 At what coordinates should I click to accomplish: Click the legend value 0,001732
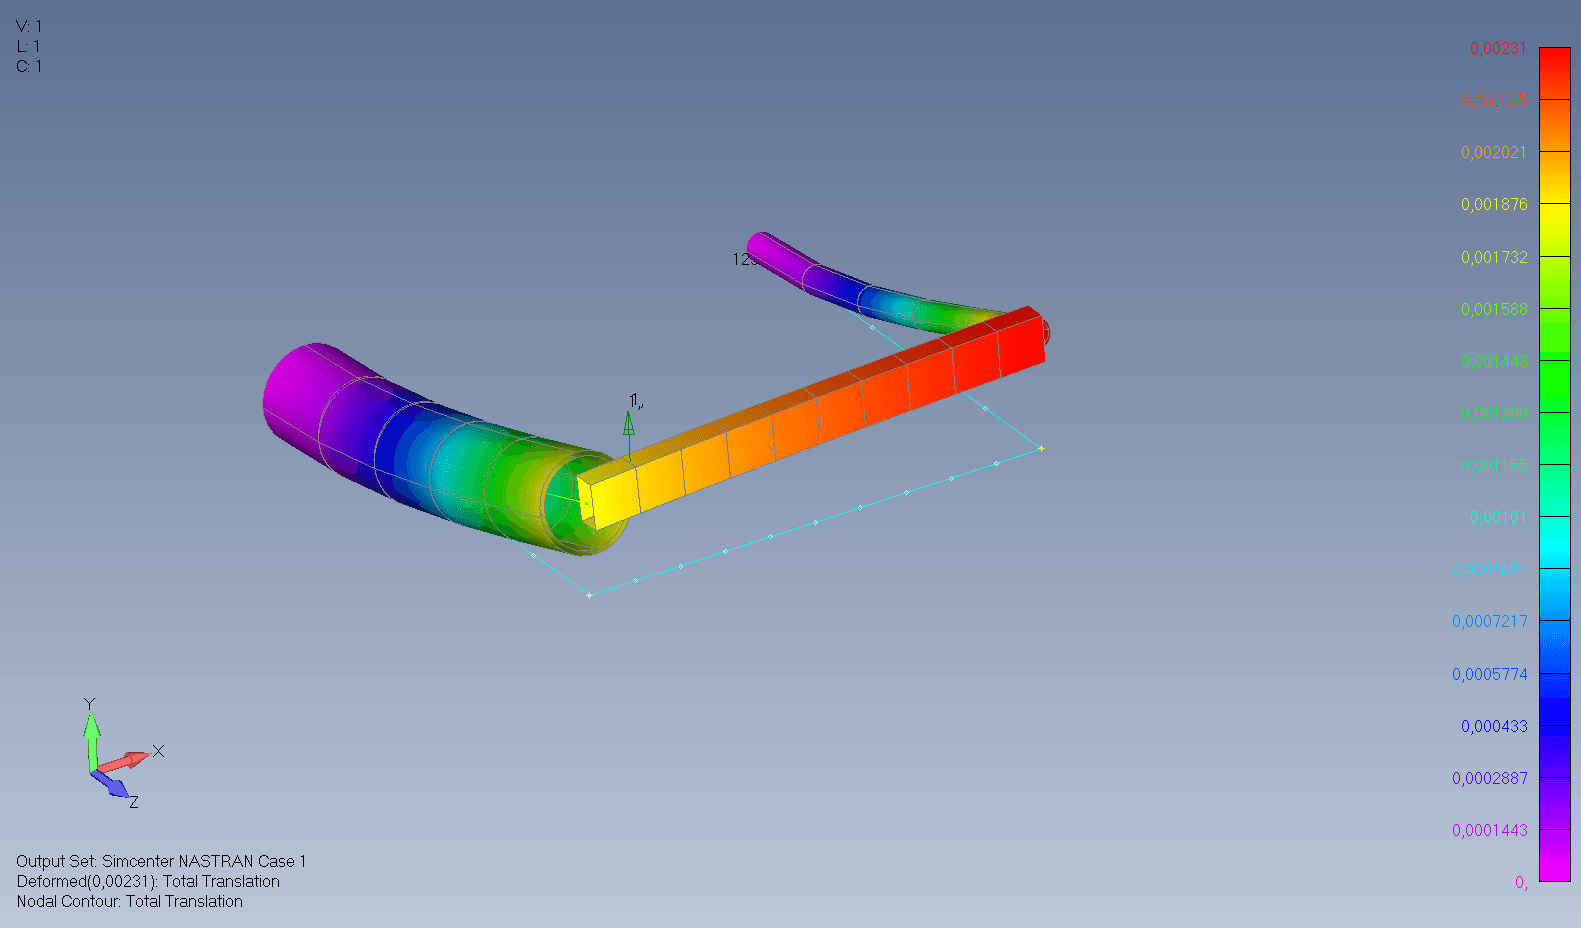pos(1494,257)
